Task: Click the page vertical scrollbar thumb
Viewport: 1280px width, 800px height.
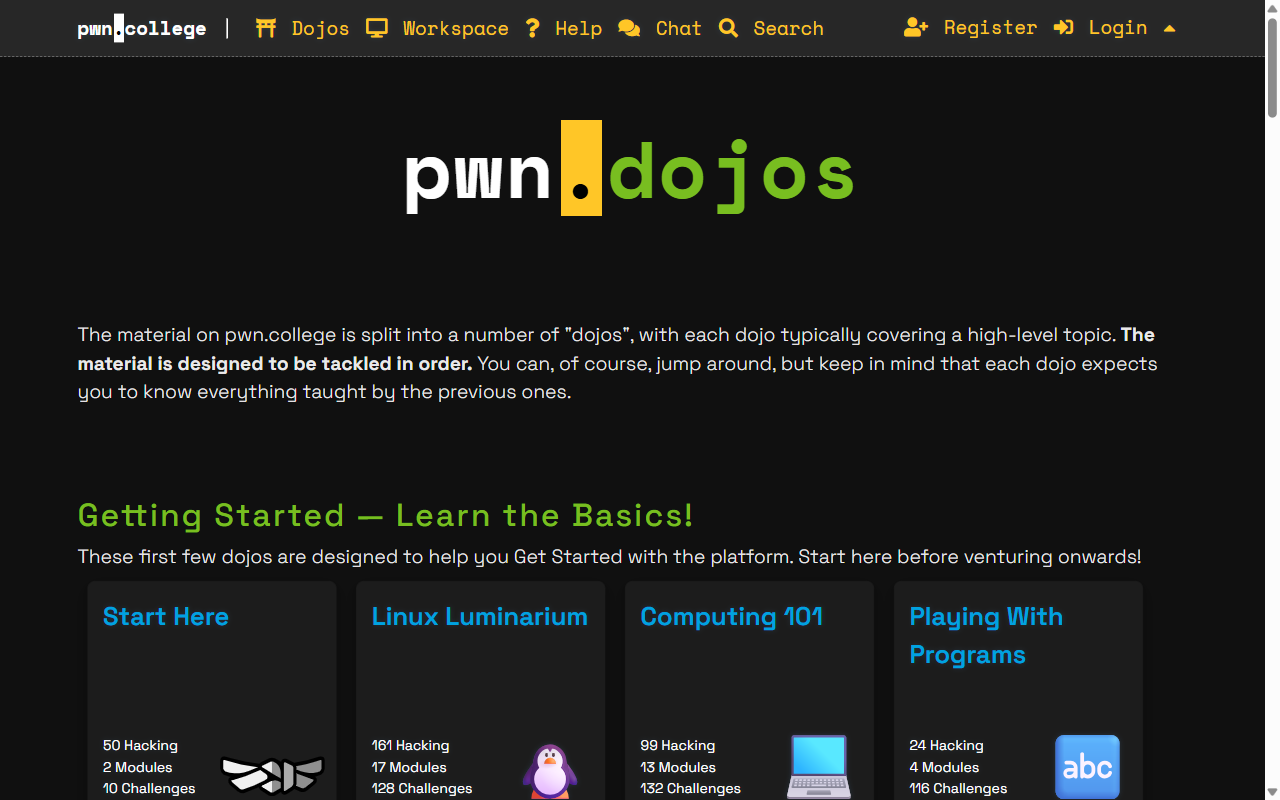Action: click(x=1272, y=66)
